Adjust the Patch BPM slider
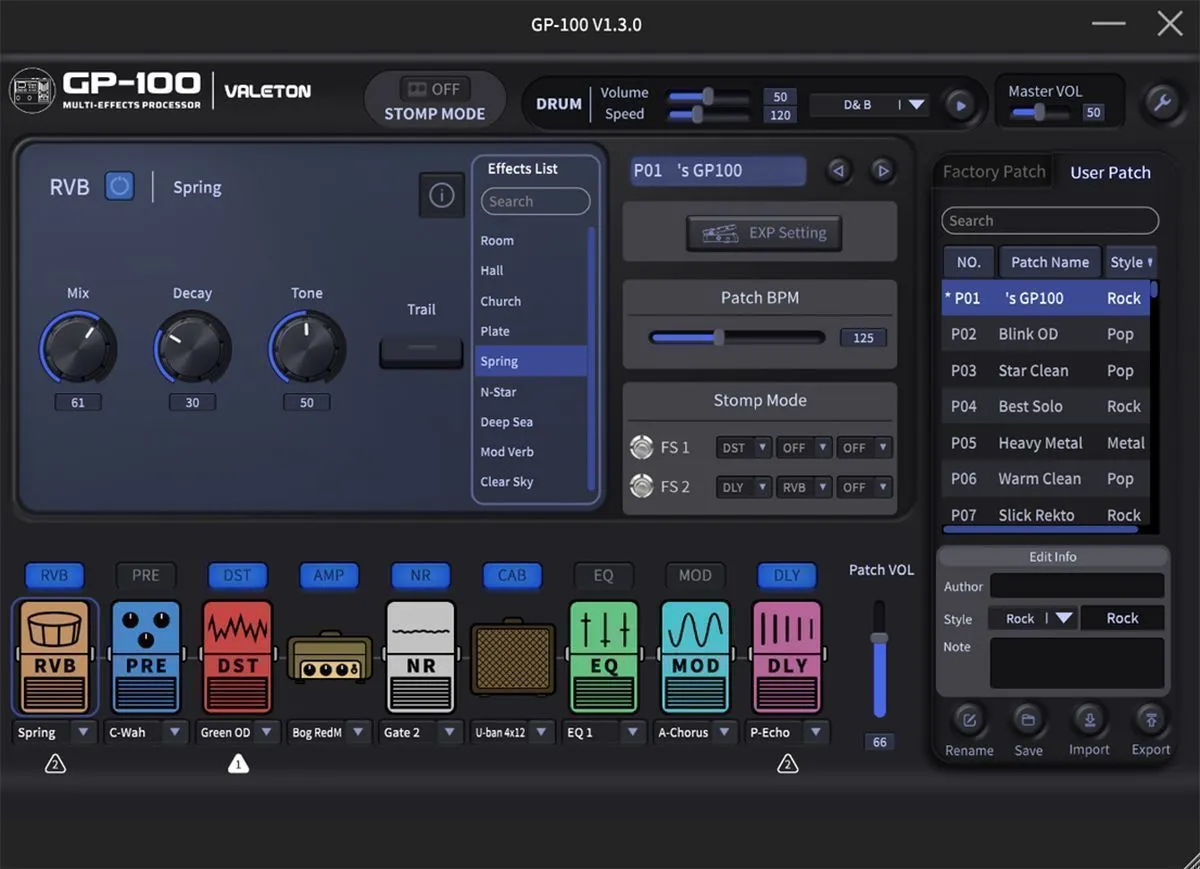The height and width of the screenshot is (869, 1200). 738,338
